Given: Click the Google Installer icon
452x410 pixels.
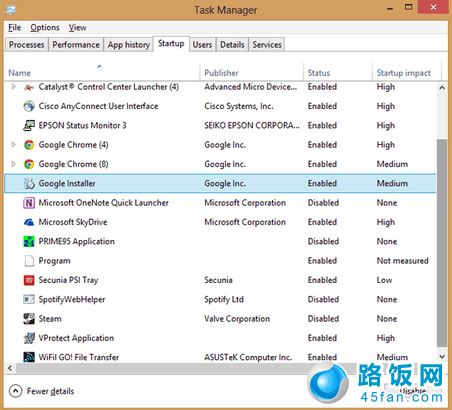Looking at the screenshot, I should [29, 184].
